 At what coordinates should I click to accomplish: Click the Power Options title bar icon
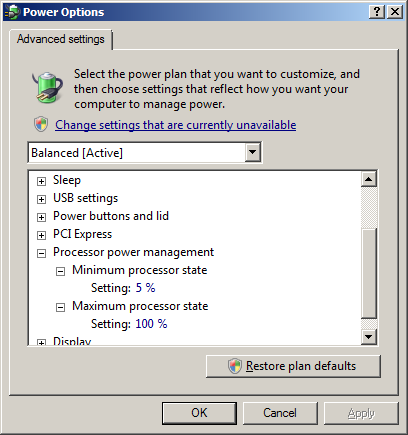click(x=12, y=12)
